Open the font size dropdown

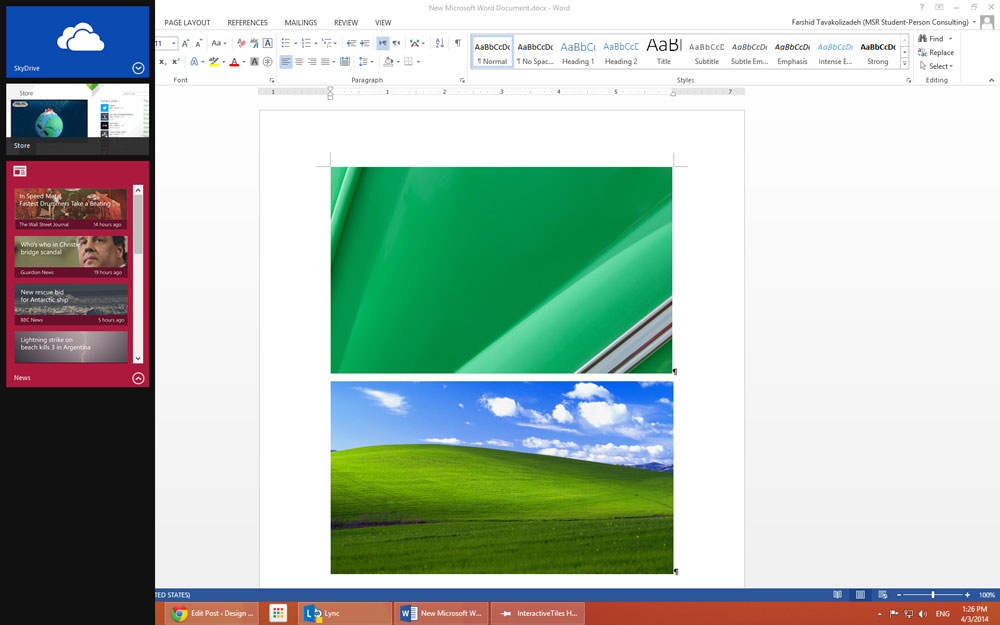pos(174,43)
